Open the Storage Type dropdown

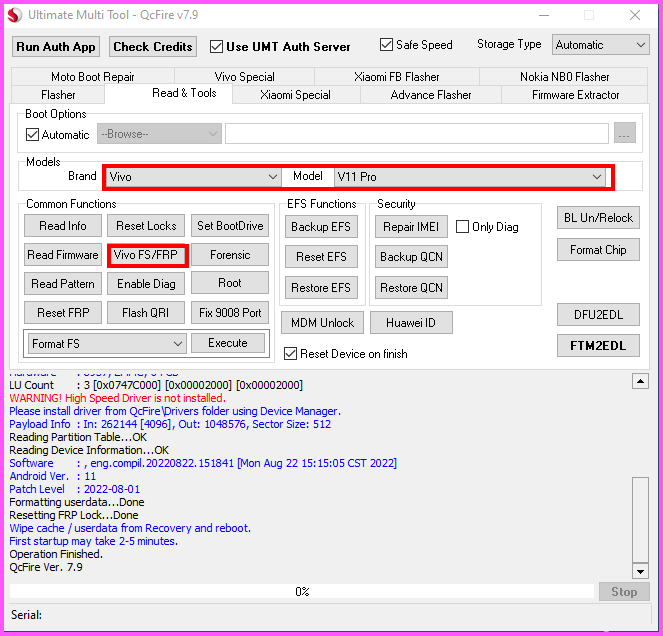pyautogui.click(x=600, y=45)
